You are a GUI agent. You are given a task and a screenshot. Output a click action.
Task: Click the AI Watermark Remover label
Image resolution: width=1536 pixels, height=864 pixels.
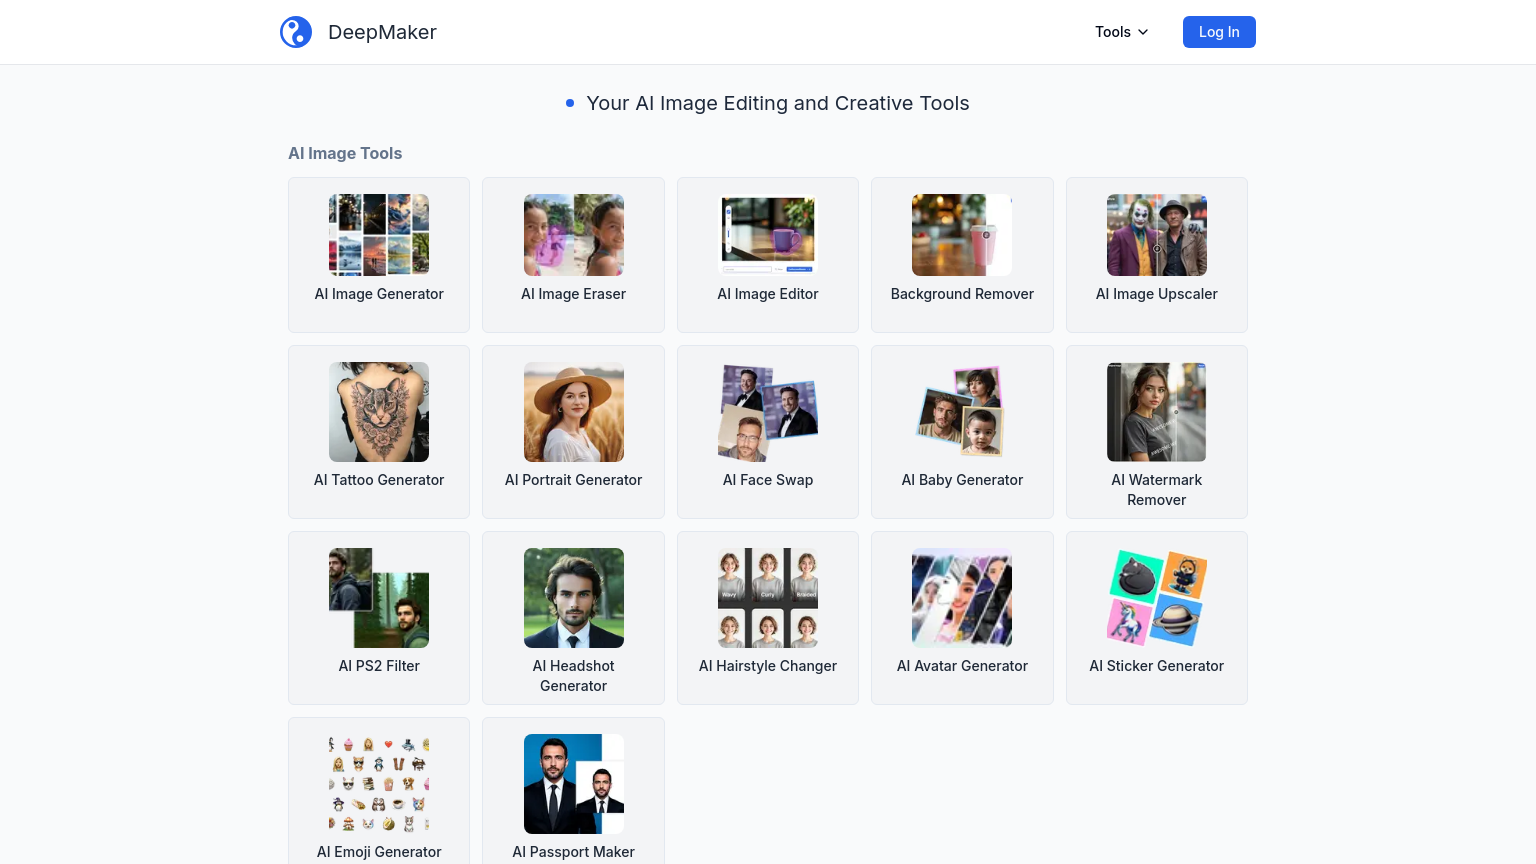tap(1156, 490)
